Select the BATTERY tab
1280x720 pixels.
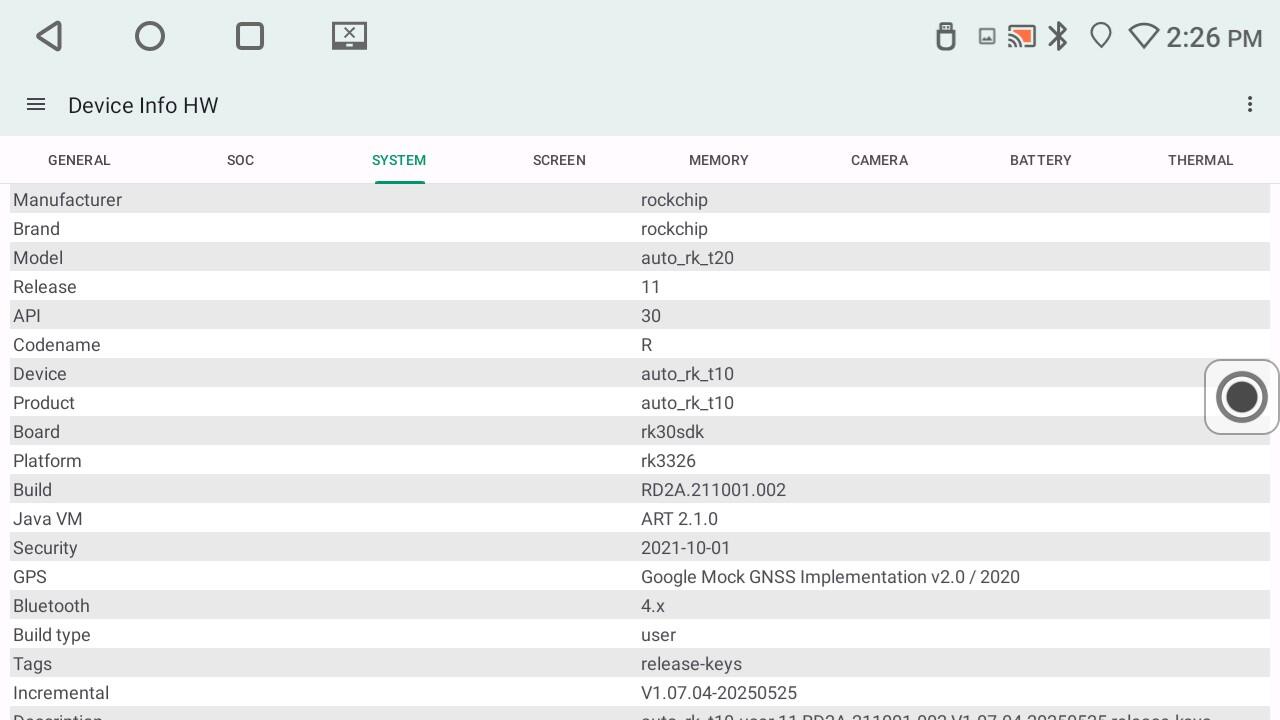click(x=1040, y=160)
